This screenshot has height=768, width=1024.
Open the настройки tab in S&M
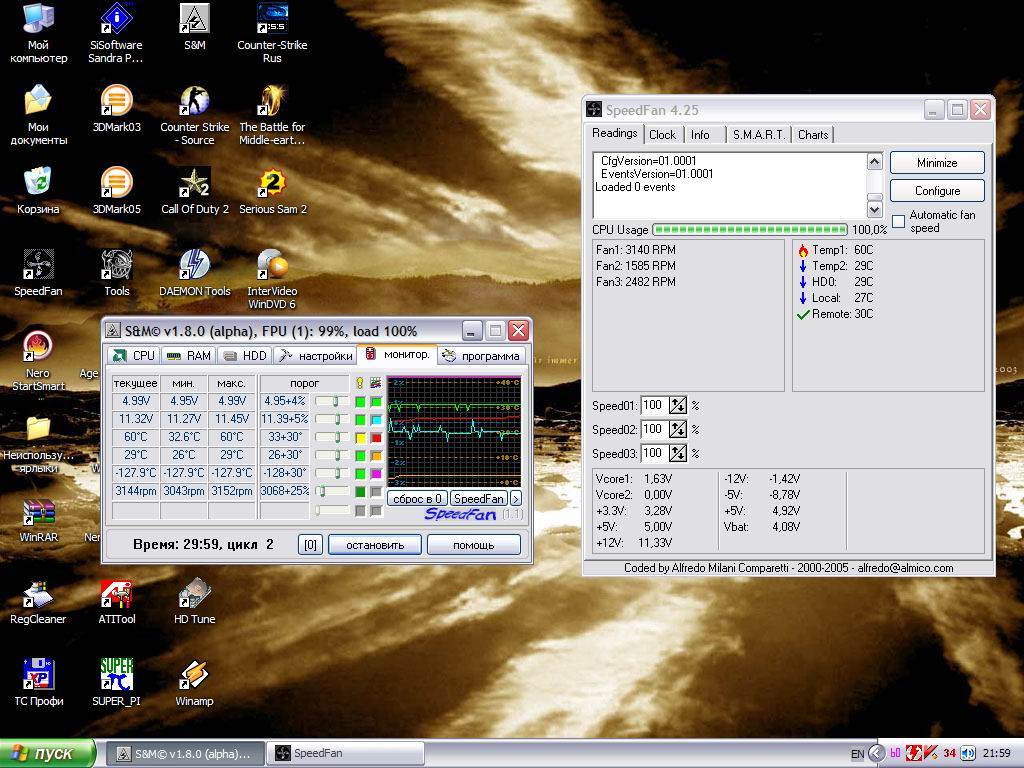[315, 355]
